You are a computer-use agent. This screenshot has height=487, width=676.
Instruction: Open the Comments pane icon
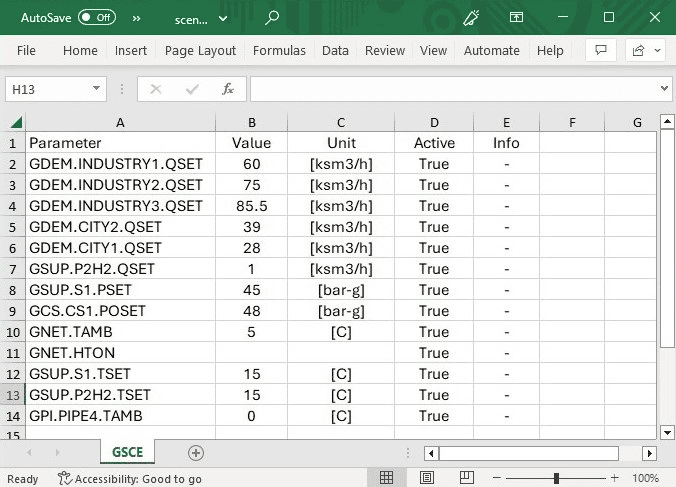pos(600,50)
